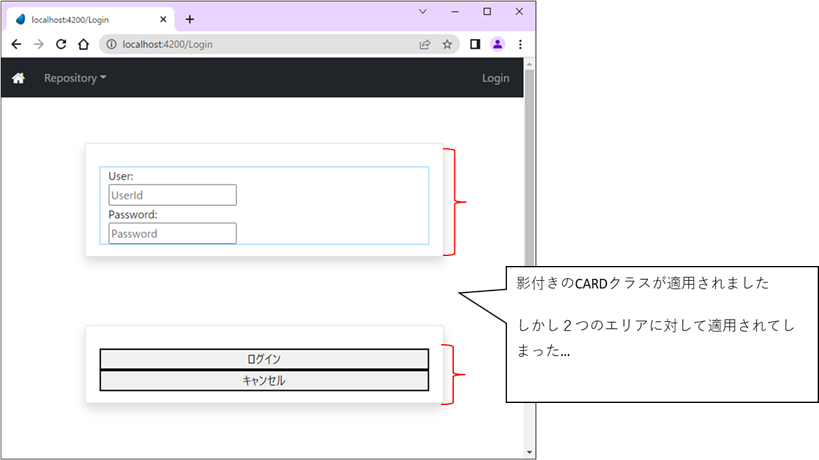Open the browser side panel
The height and width of the screenshot is (460, 819).
(475, 44)
